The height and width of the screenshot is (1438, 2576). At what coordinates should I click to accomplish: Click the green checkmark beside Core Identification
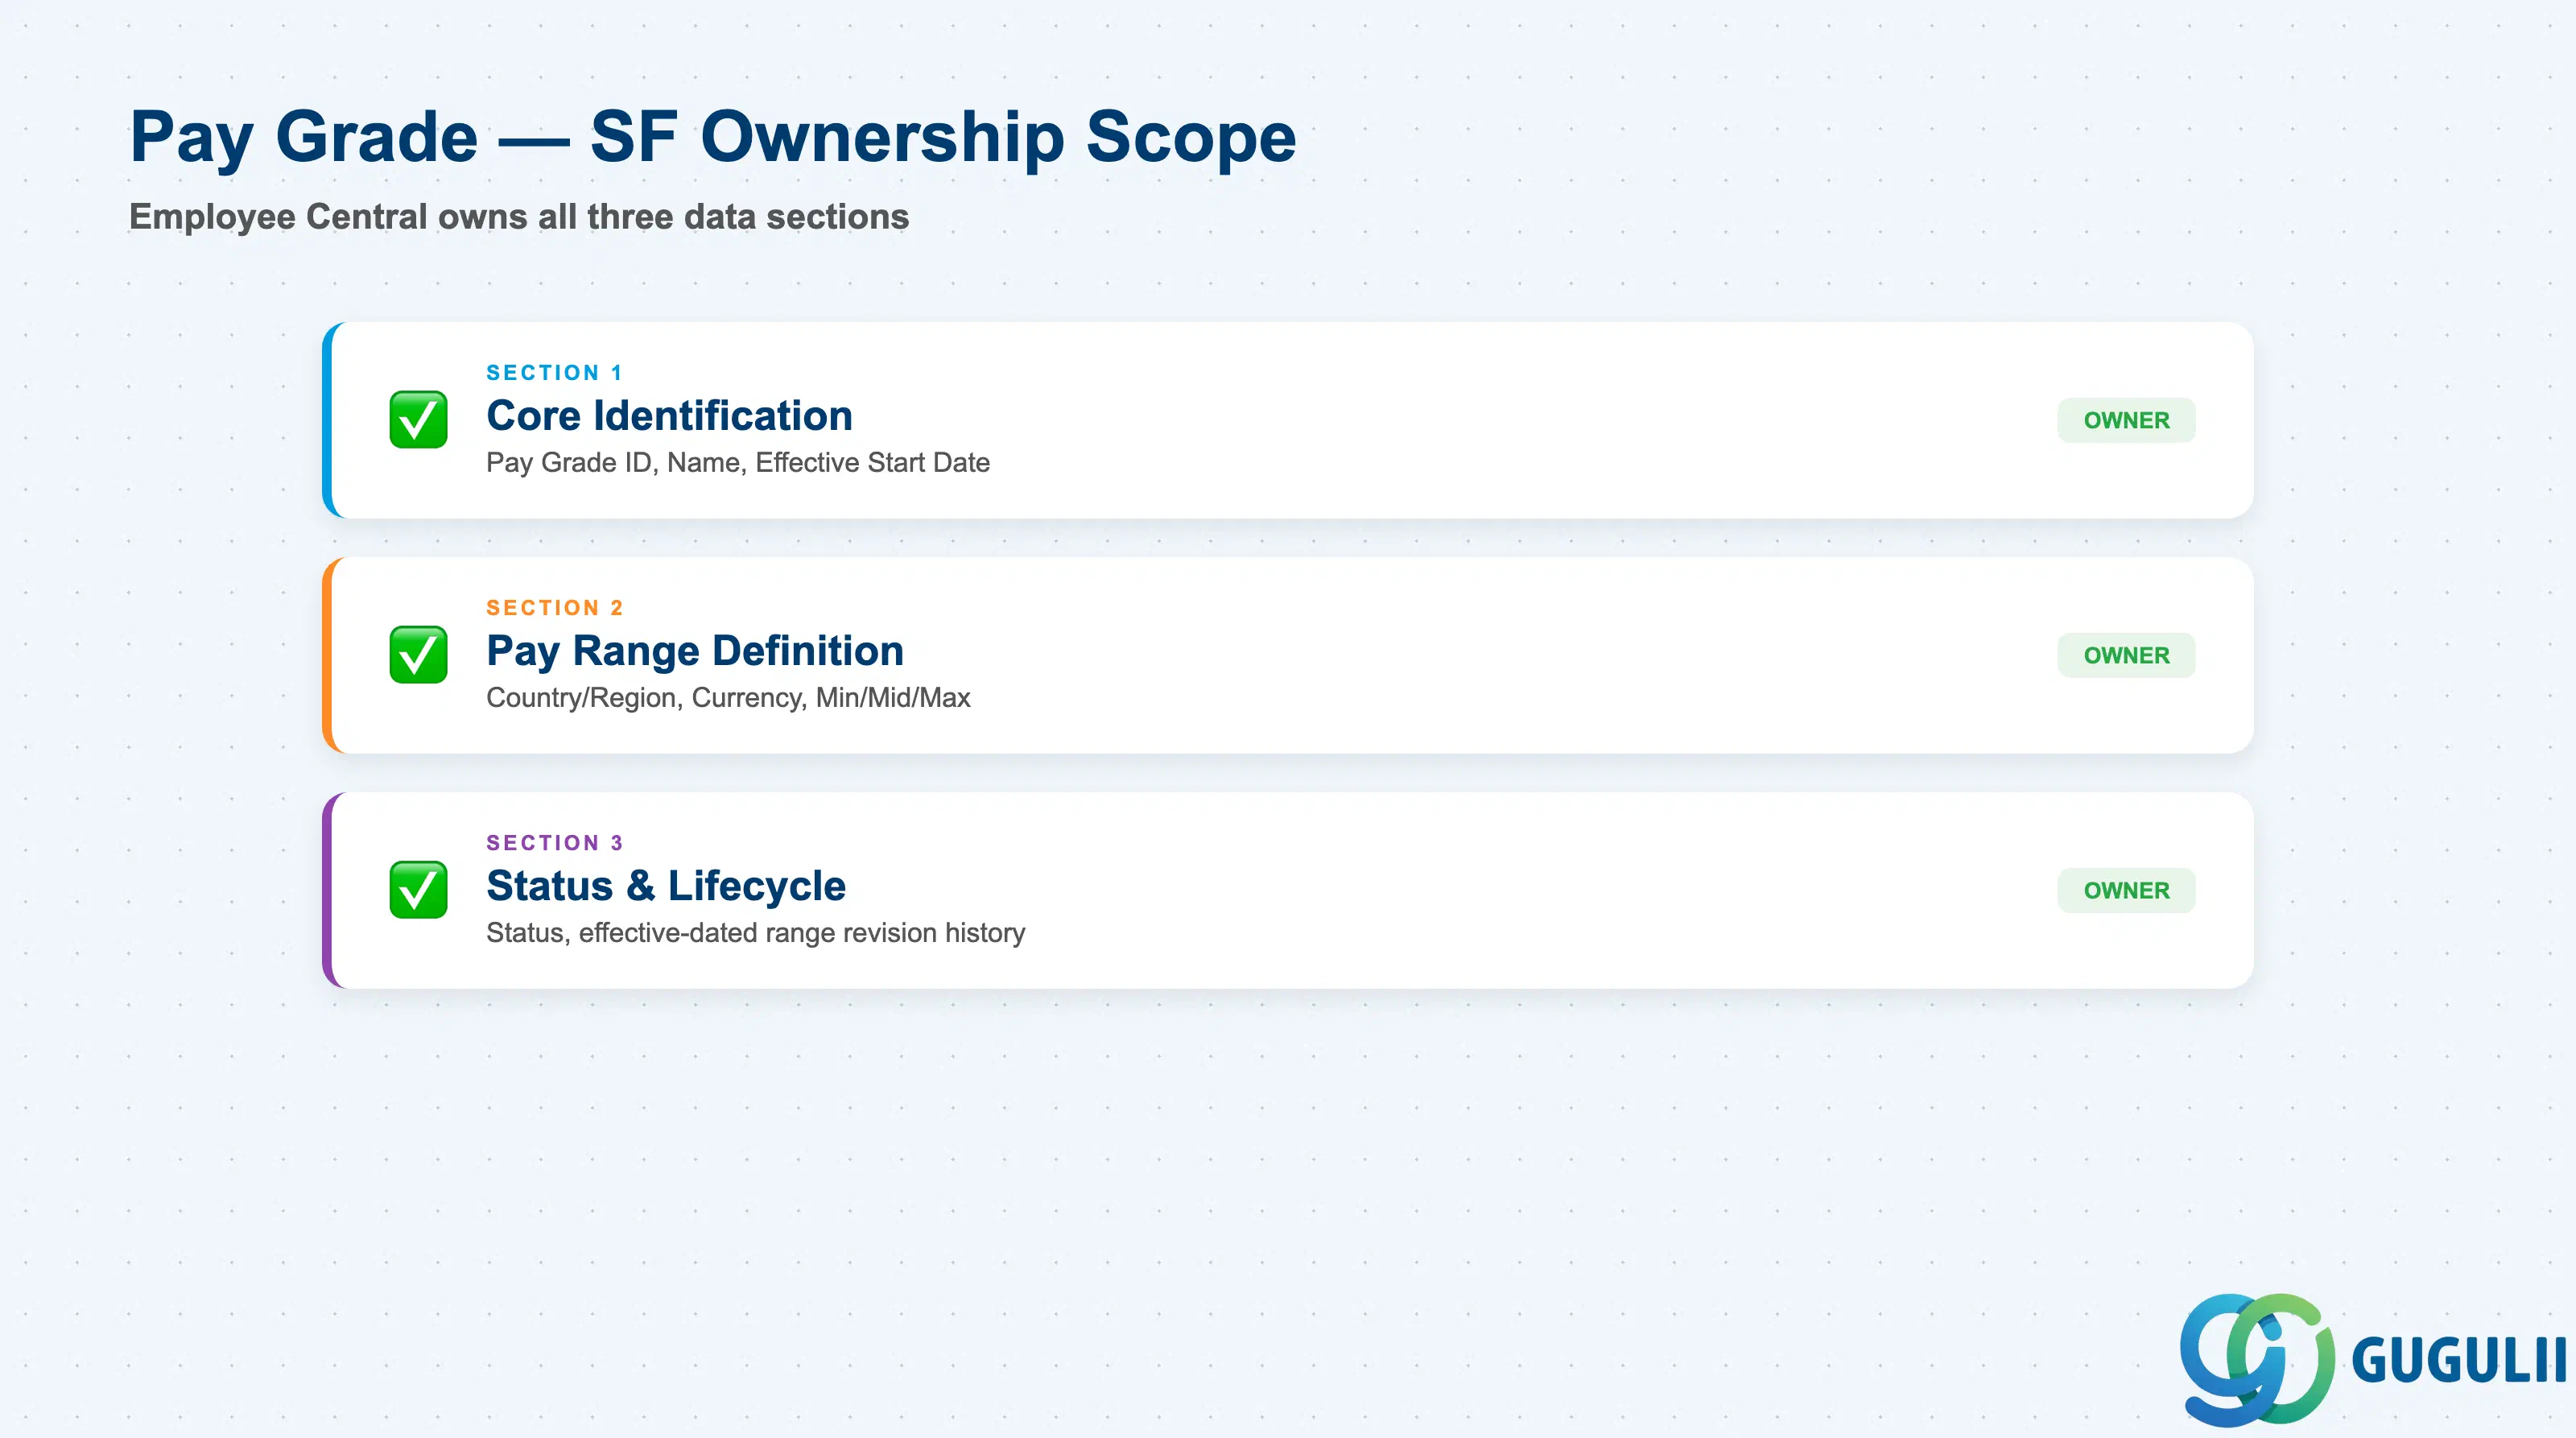click(418, 419)
